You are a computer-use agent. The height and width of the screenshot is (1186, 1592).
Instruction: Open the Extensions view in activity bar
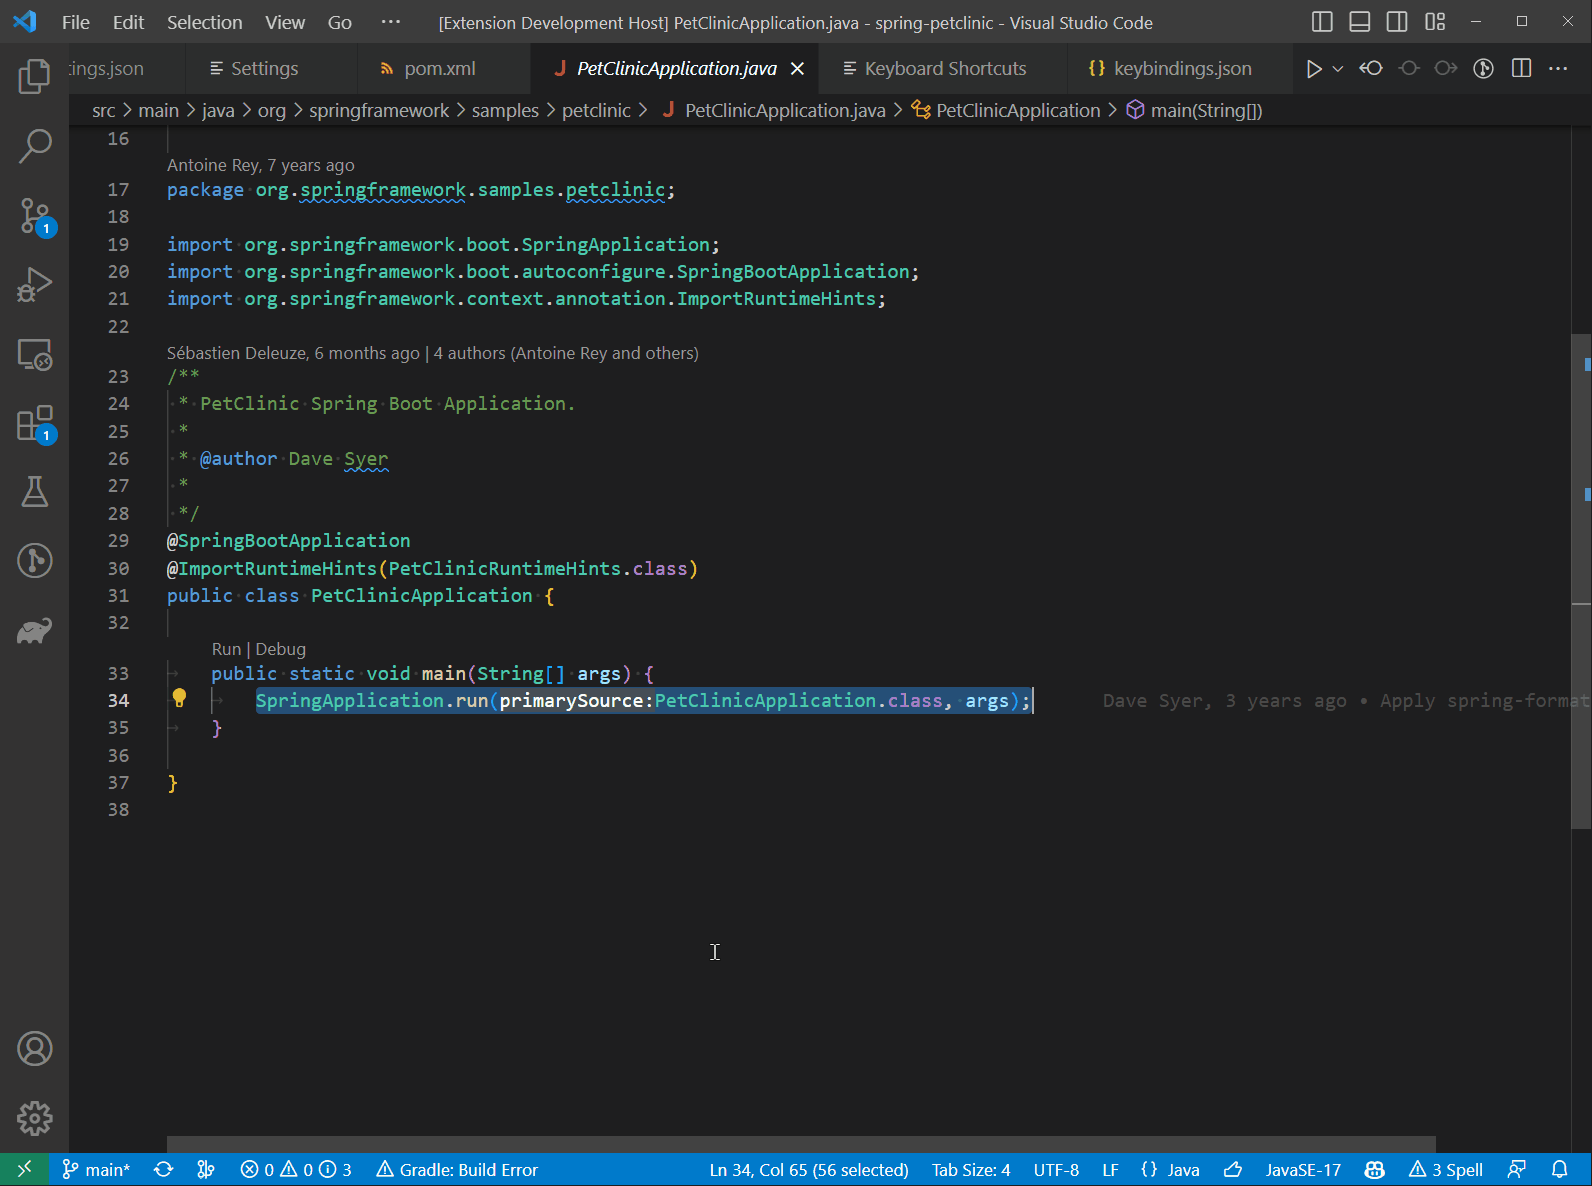click(34, 424)
